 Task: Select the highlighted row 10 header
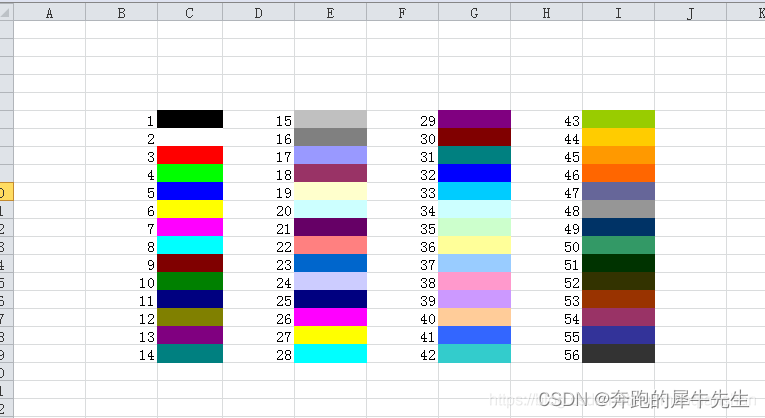pos(6,192)
